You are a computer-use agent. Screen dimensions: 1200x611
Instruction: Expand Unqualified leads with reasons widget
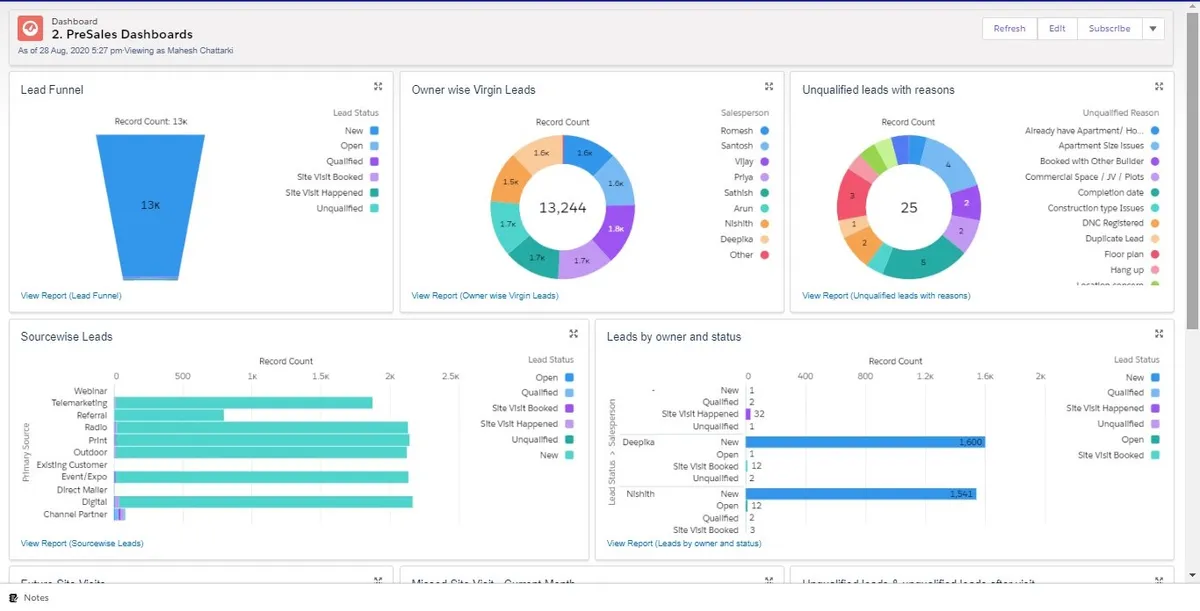1159,87
